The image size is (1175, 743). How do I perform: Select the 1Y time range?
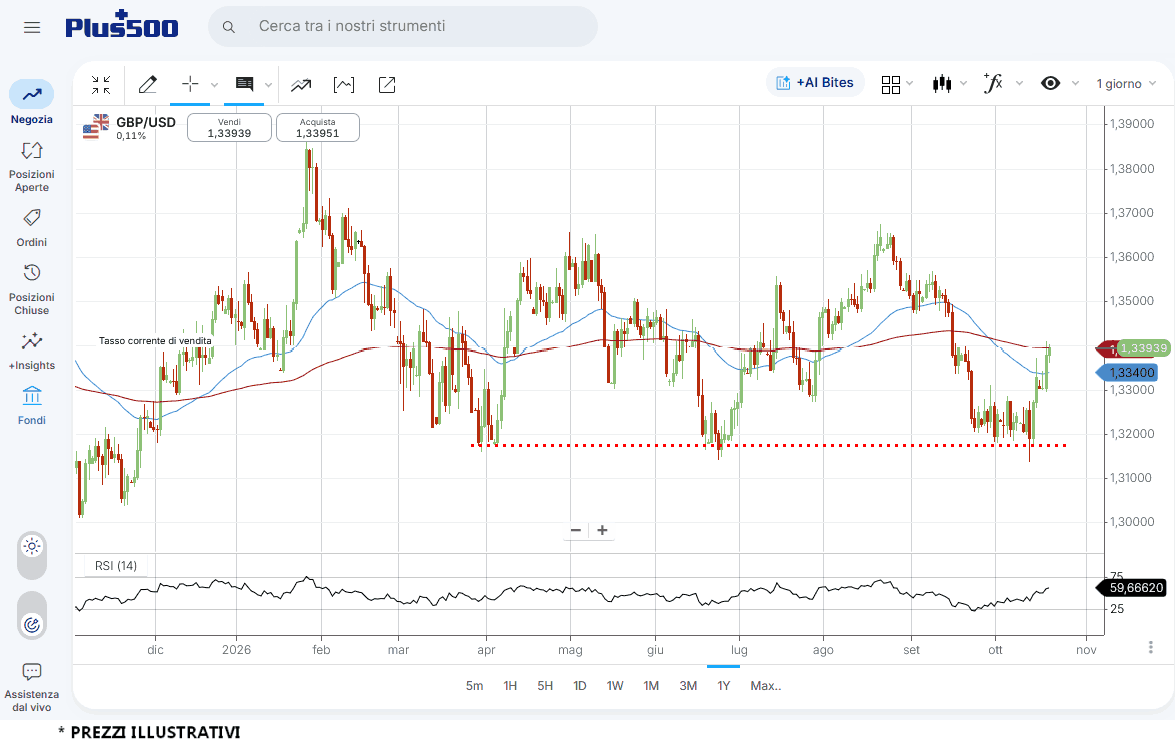[x=723, y=685]
